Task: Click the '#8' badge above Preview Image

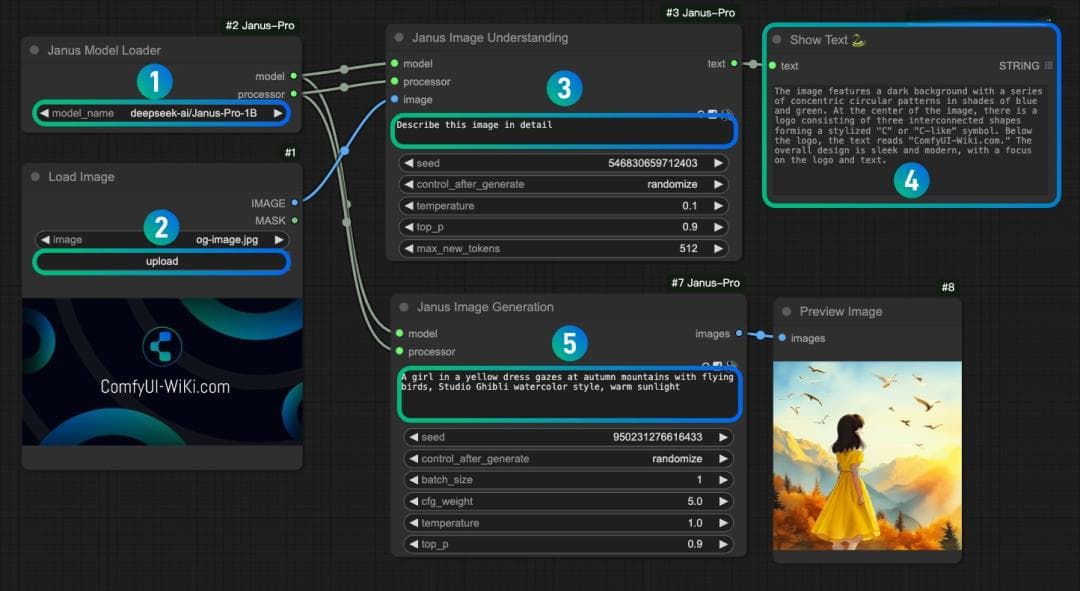Action: click(x=948, y=287)
